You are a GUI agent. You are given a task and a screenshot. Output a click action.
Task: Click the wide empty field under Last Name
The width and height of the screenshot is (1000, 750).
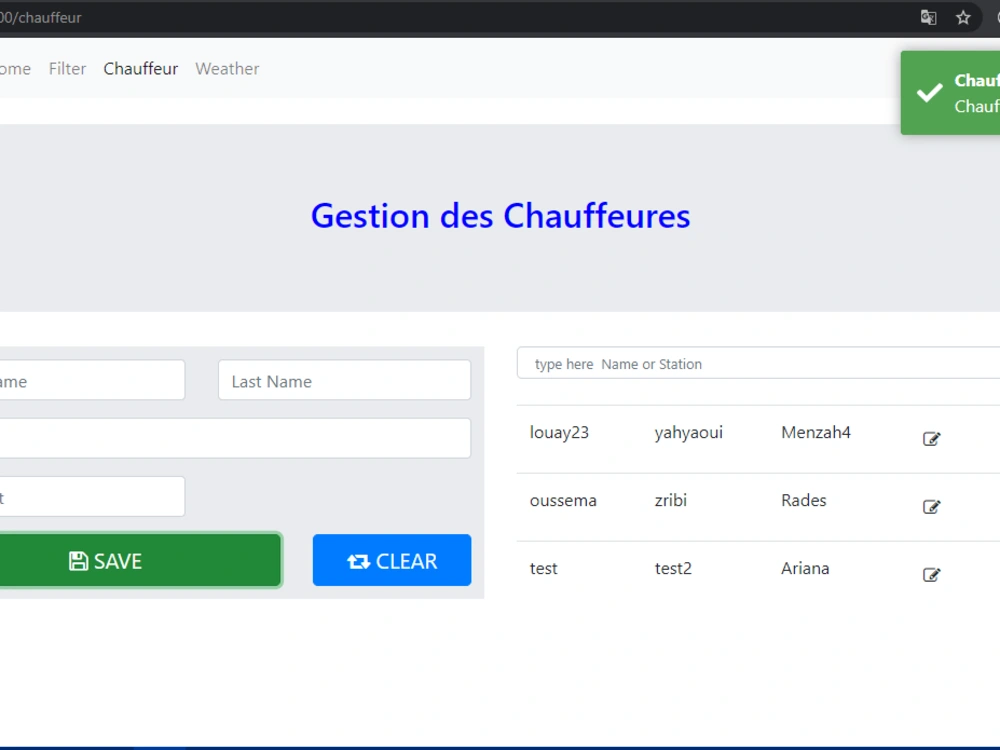[x=235, y=438]
